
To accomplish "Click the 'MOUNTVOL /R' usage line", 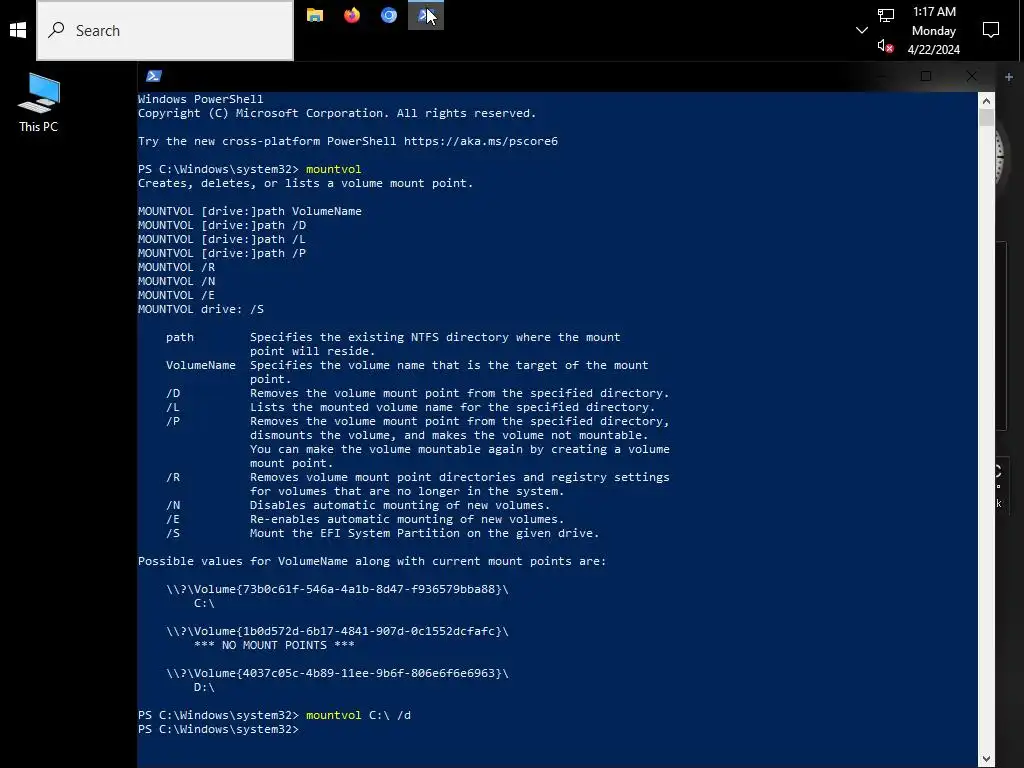I will tap(176, 267).
